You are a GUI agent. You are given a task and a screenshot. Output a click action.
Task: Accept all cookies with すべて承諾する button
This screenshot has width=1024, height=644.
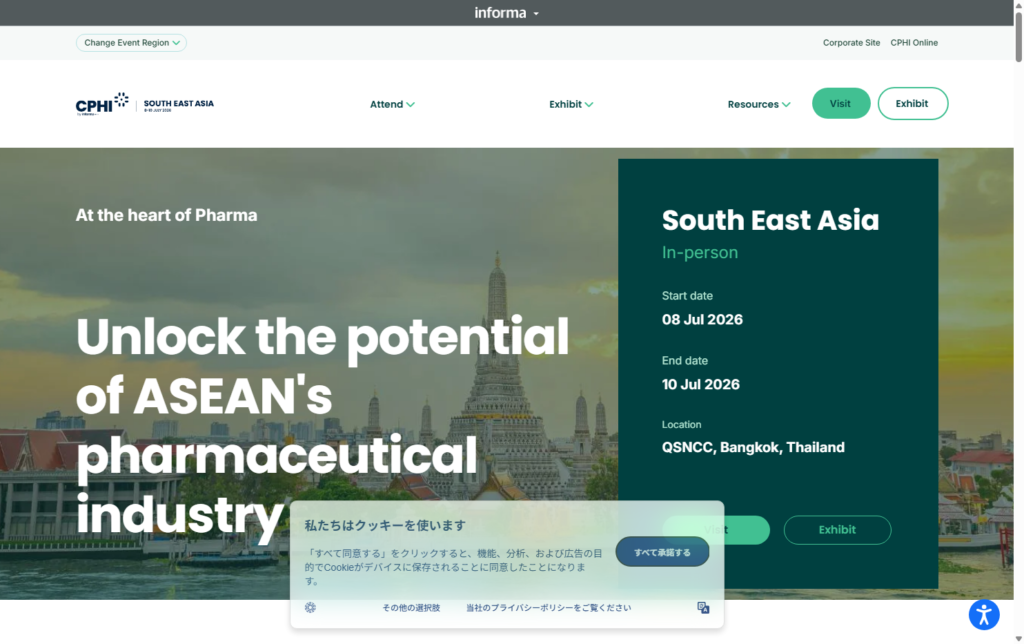662,552
